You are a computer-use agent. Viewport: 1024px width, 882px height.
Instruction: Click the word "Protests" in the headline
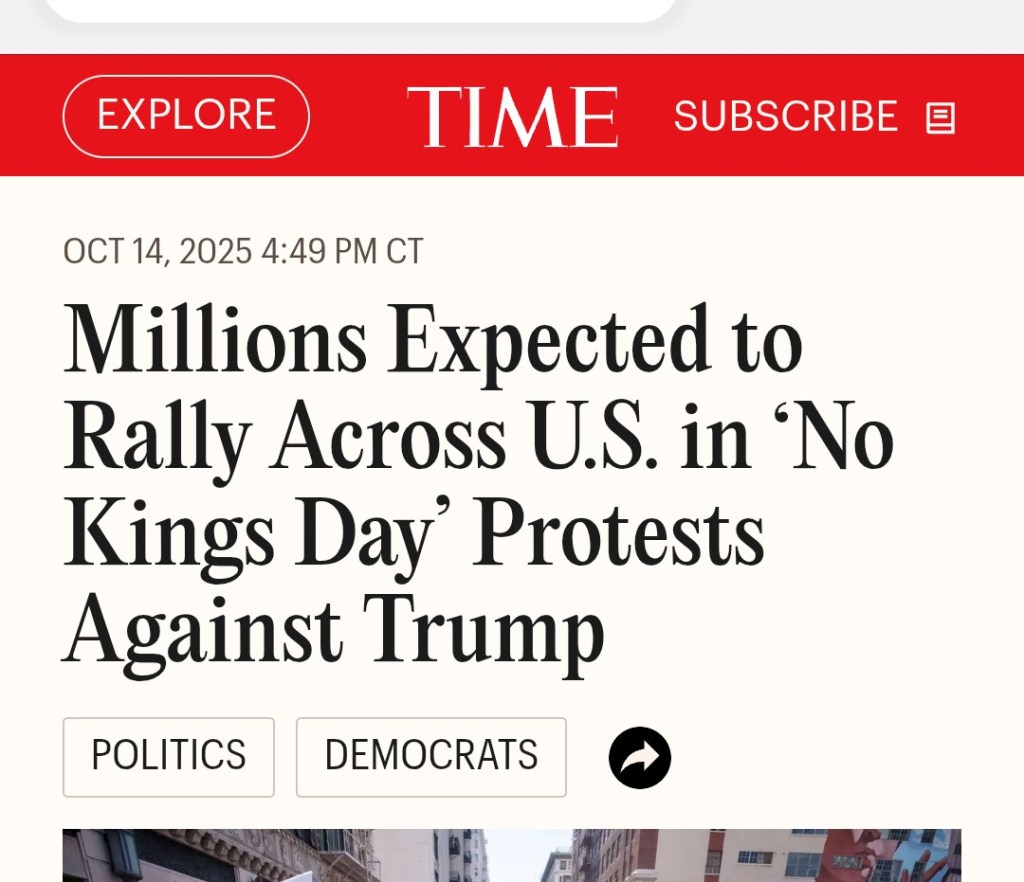coord(619,536)
